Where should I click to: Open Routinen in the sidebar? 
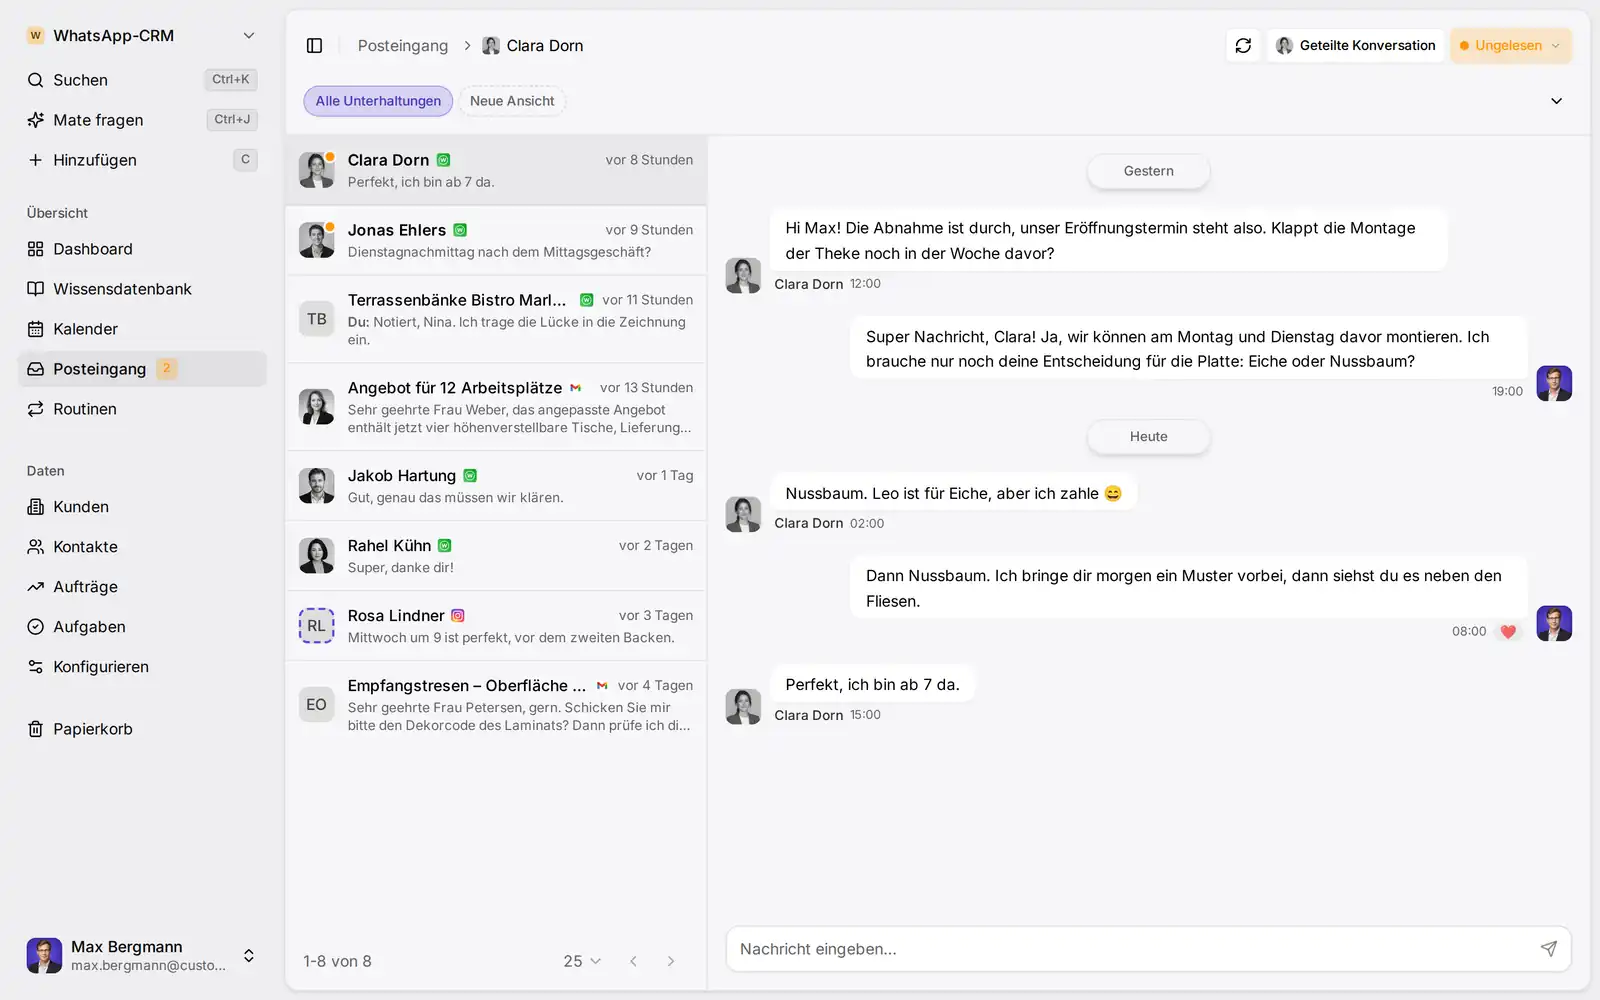coord(141,409)
